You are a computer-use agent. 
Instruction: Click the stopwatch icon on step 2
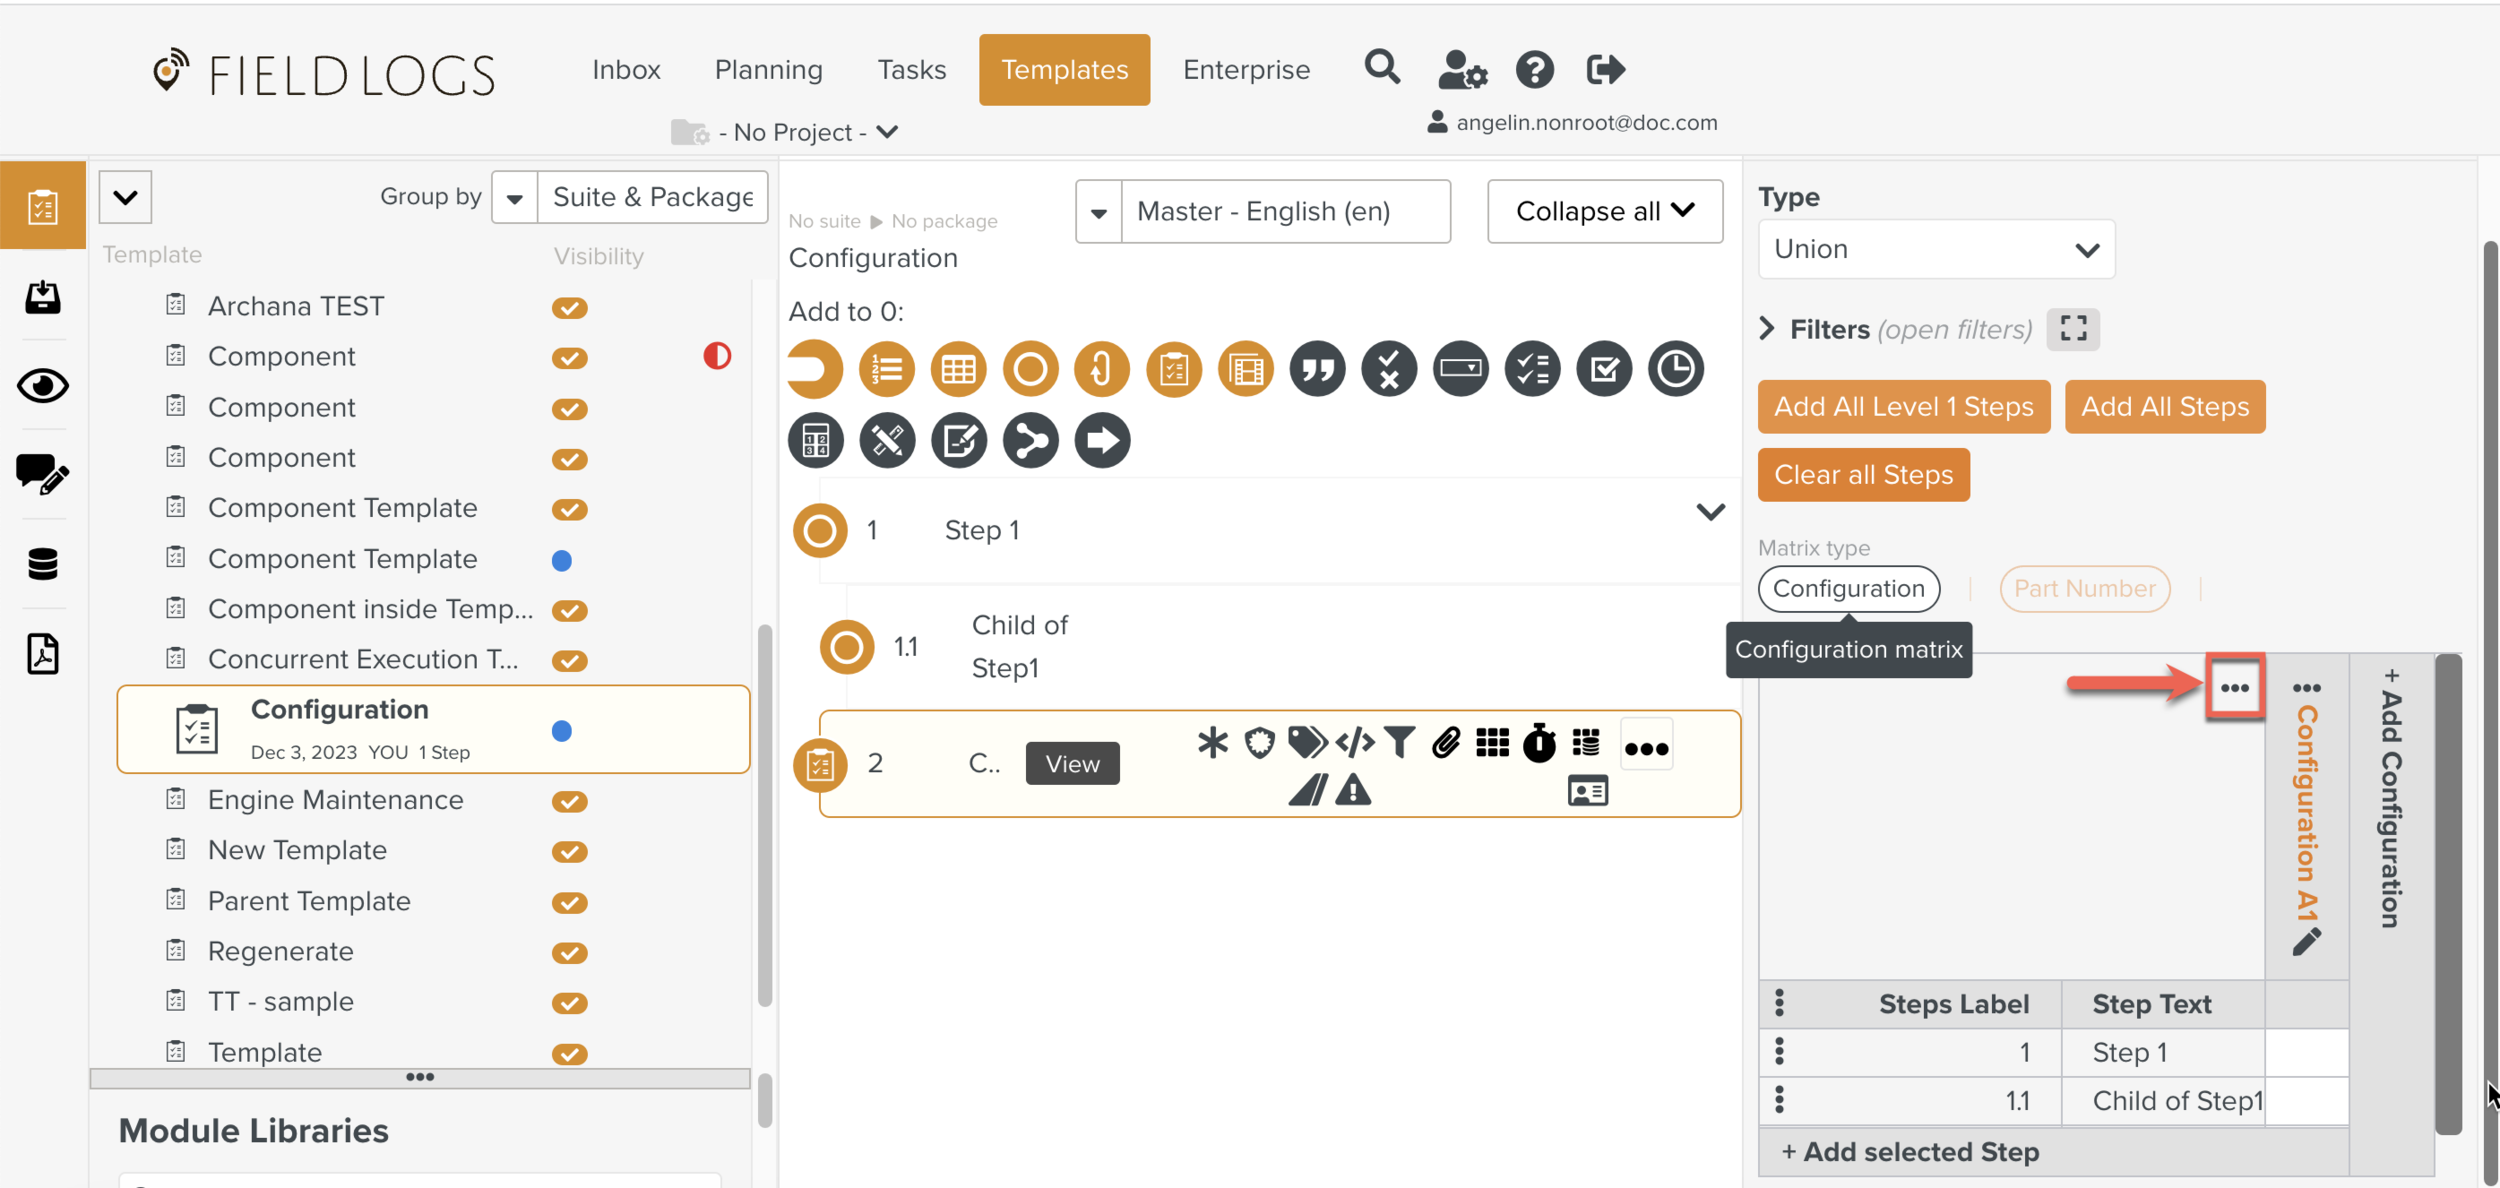point(1539,743)
